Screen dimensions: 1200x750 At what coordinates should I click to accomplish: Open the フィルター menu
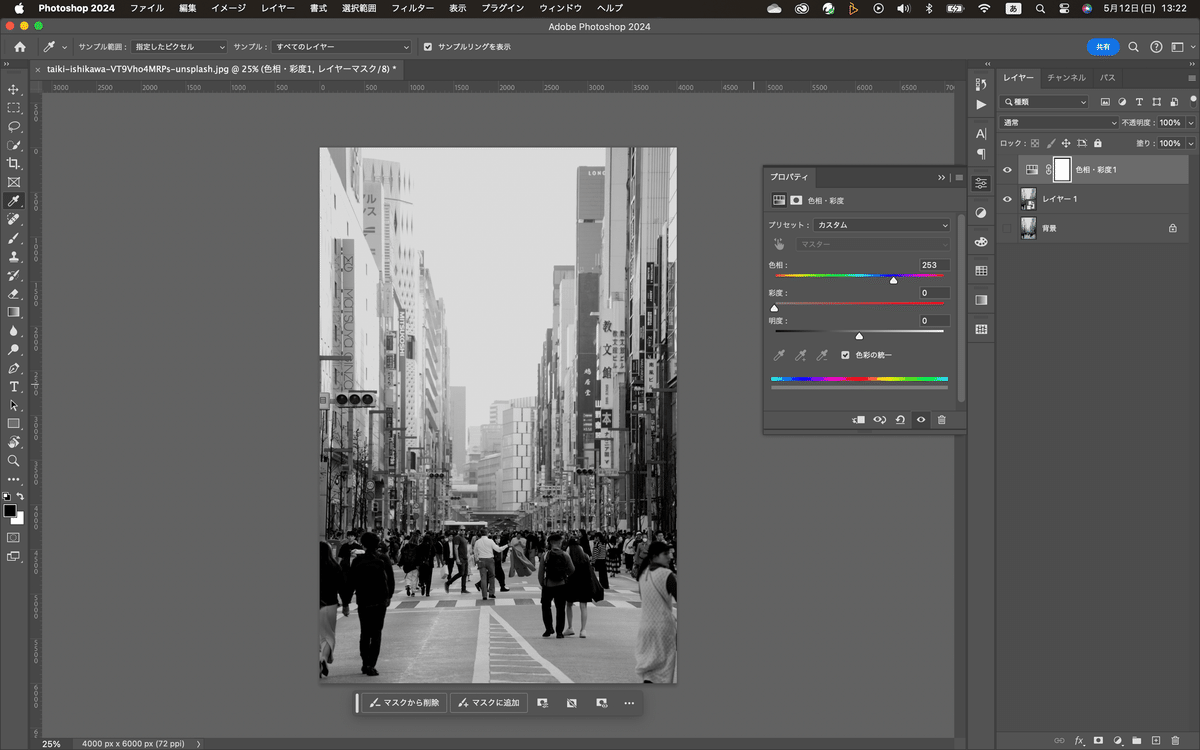point(412,8)
